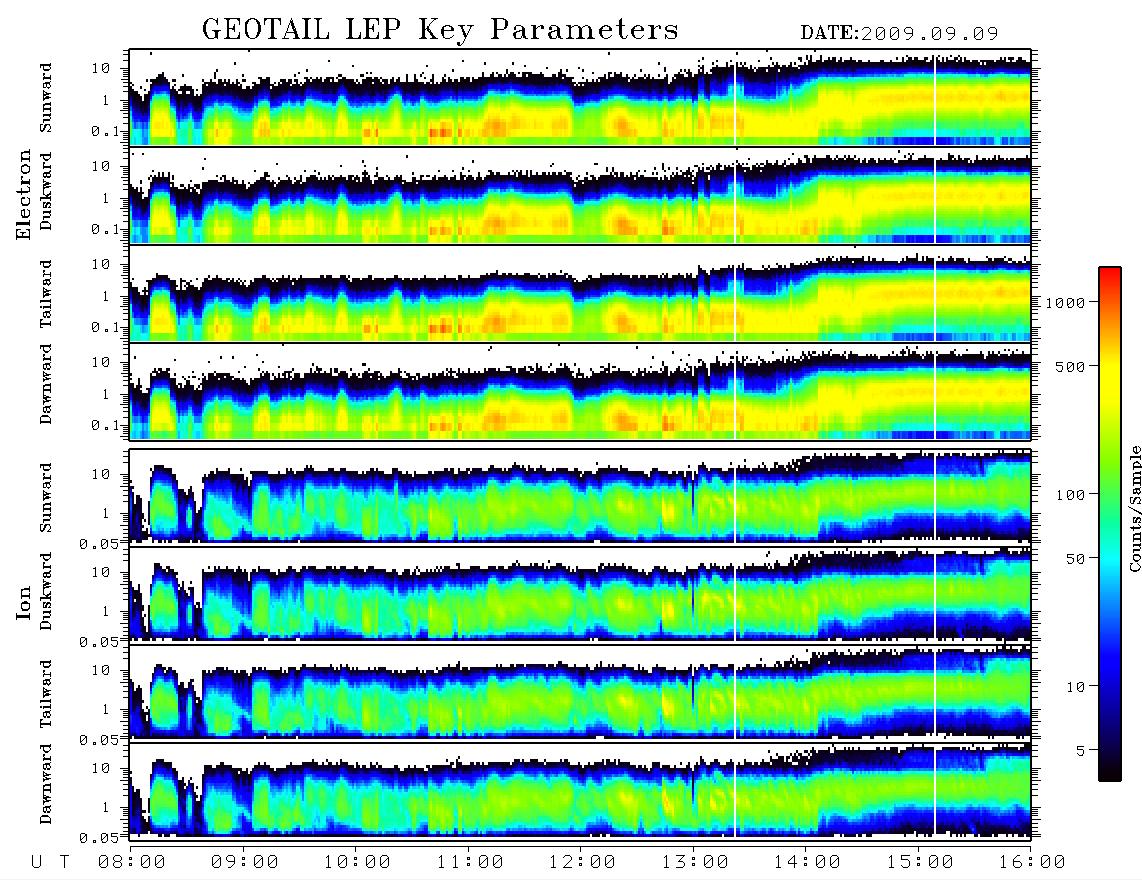The width and height of the screenshot is (1142, 880).
Task: Click the Electron Tailward spectrogram panel
Action: coord(580,294)
